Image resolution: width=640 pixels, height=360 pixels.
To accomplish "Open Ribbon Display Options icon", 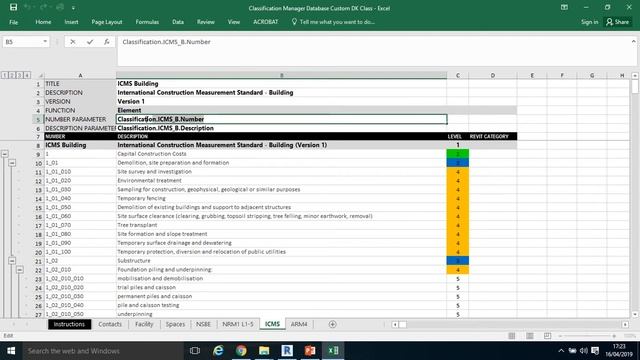I will pos(564,7).
